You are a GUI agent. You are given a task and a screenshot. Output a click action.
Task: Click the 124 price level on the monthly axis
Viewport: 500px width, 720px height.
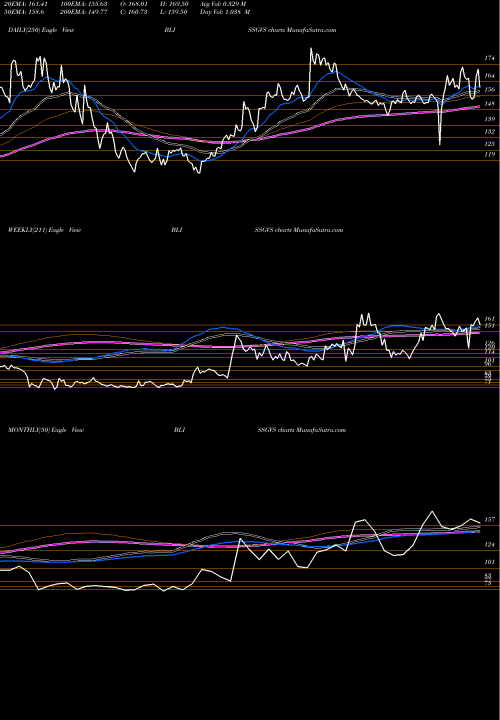489,545
